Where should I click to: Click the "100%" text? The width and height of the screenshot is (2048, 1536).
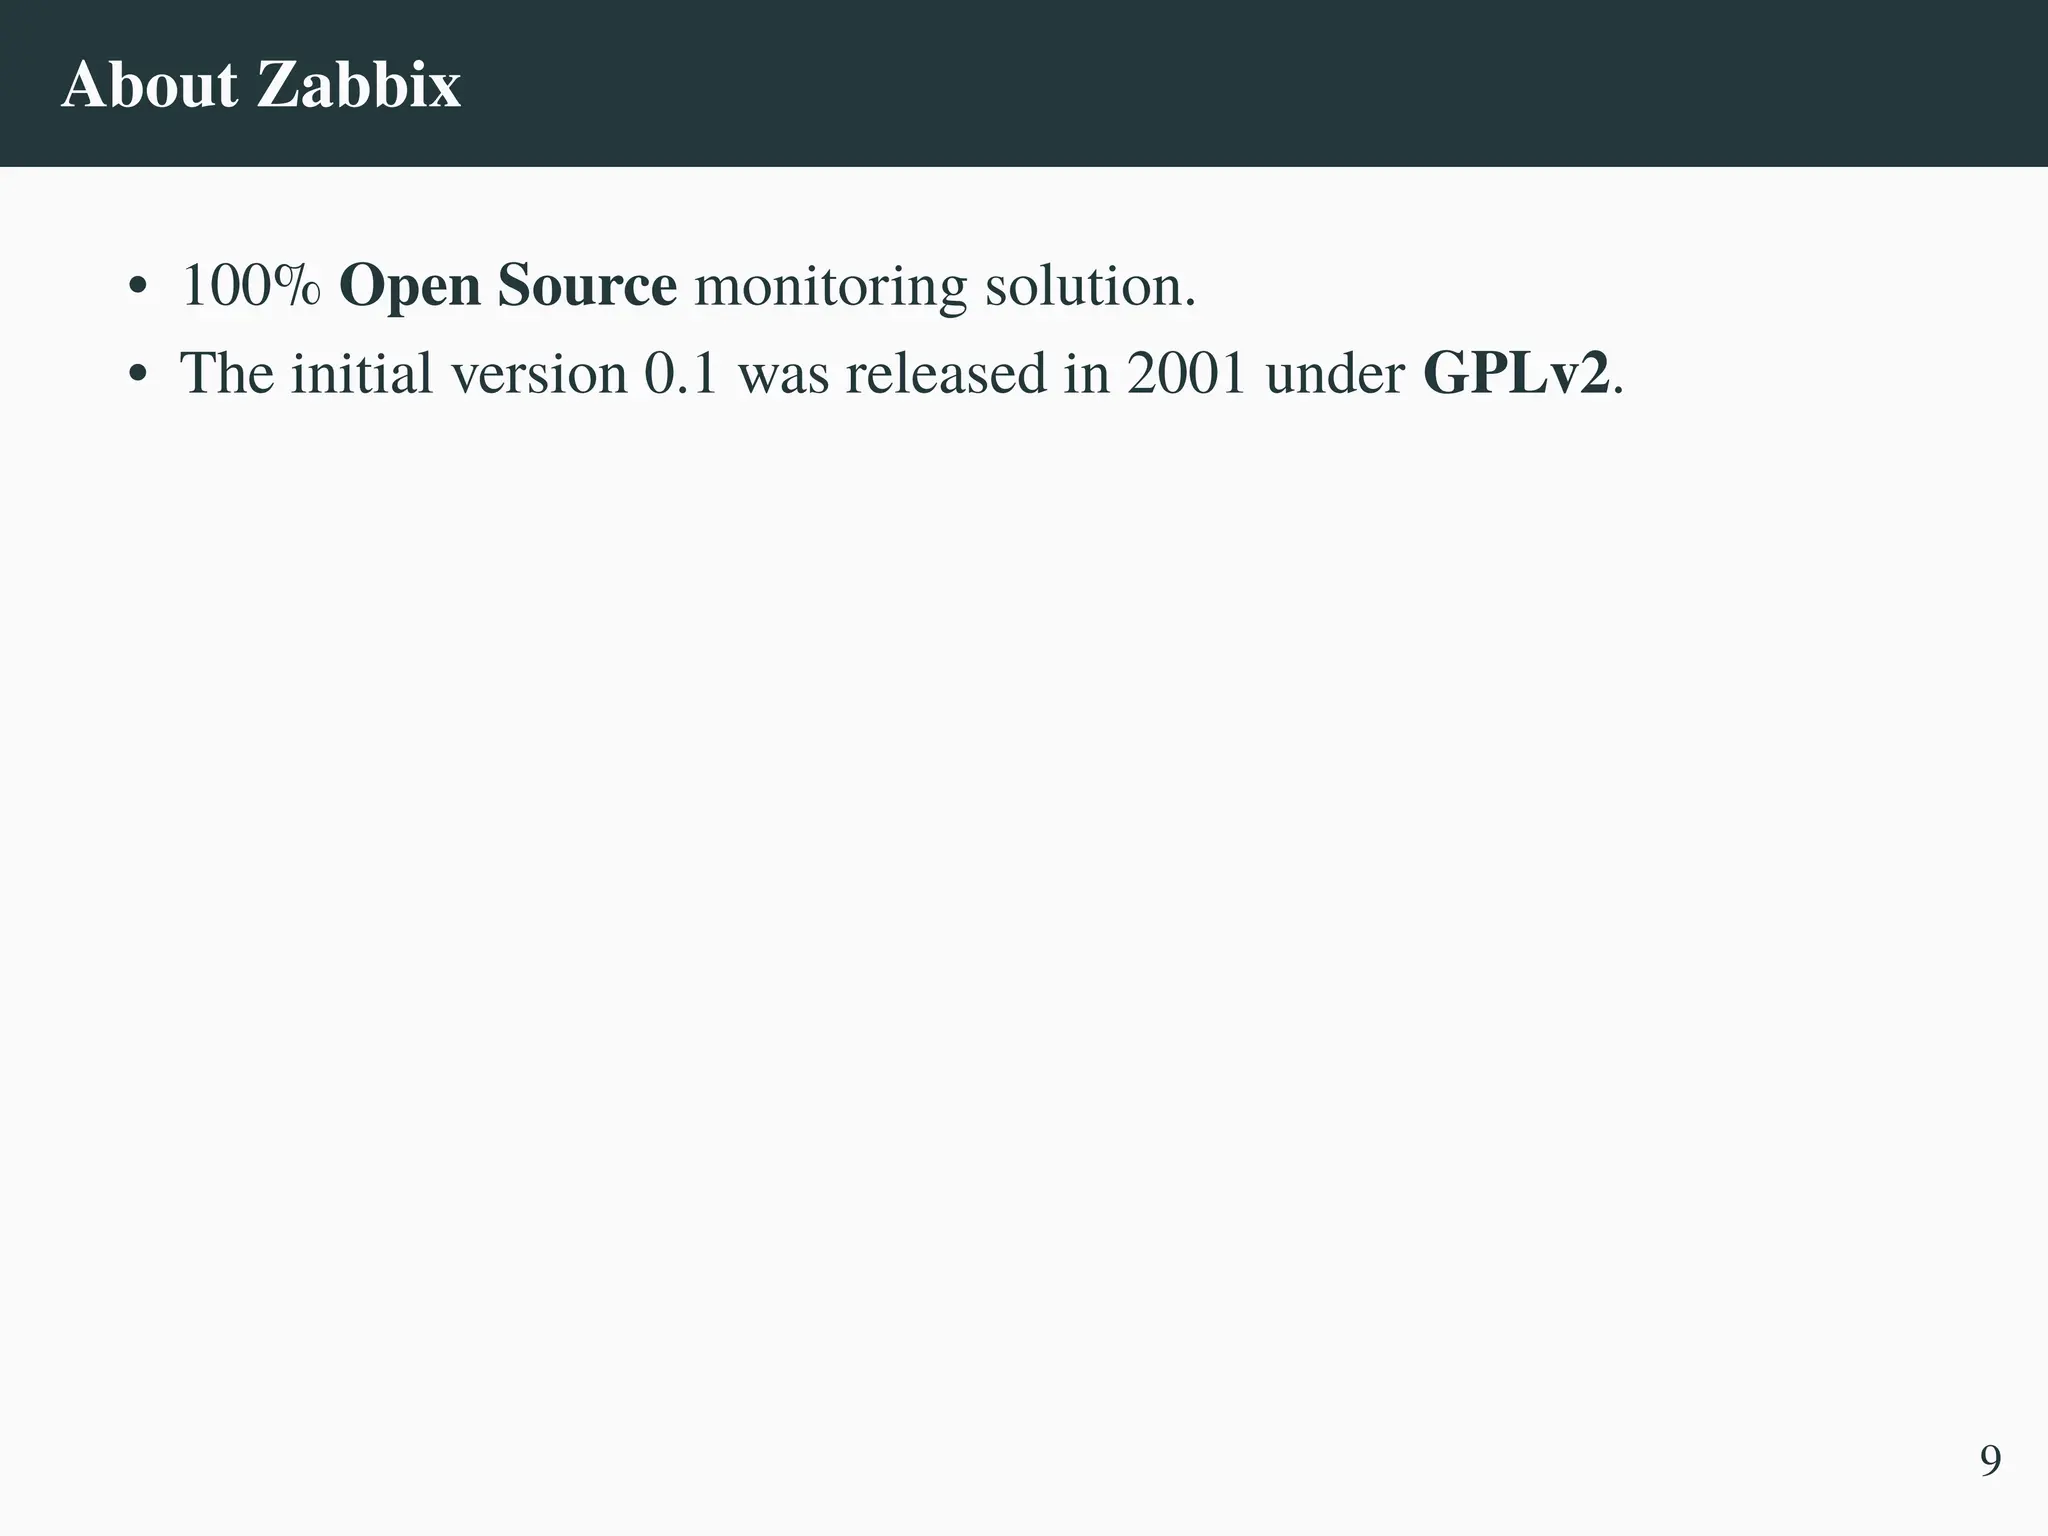click(x=251, y=286)
